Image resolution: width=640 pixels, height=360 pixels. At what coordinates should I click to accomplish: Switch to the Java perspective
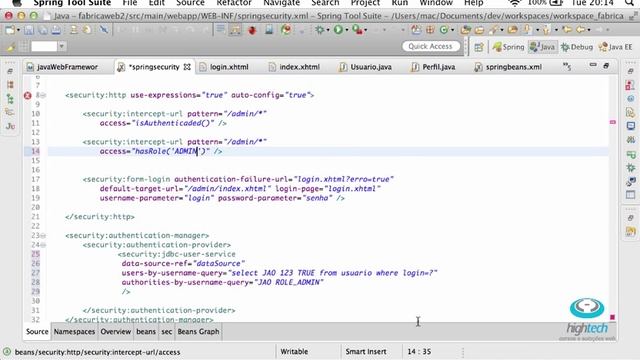tap(542, 47)
